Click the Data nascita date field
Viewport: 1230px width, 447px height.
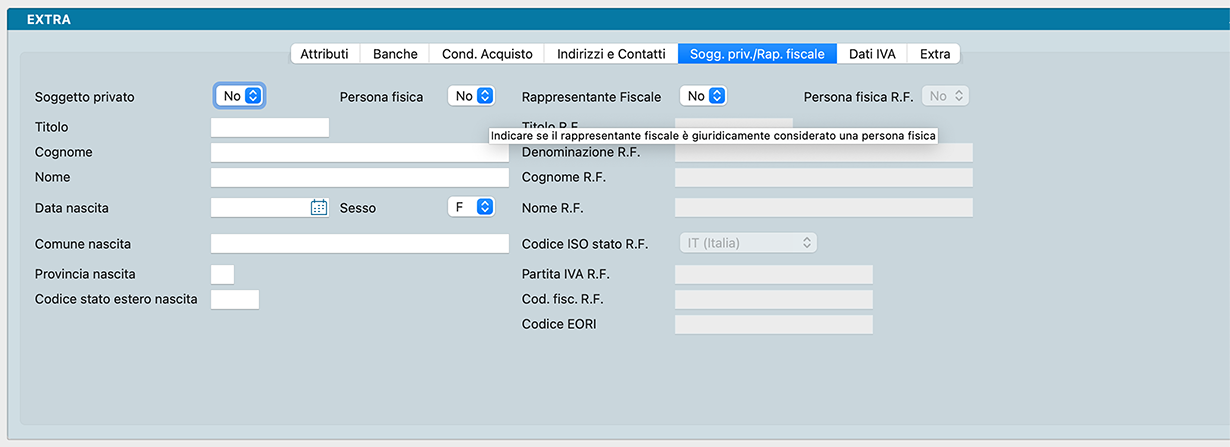(260, 208)
